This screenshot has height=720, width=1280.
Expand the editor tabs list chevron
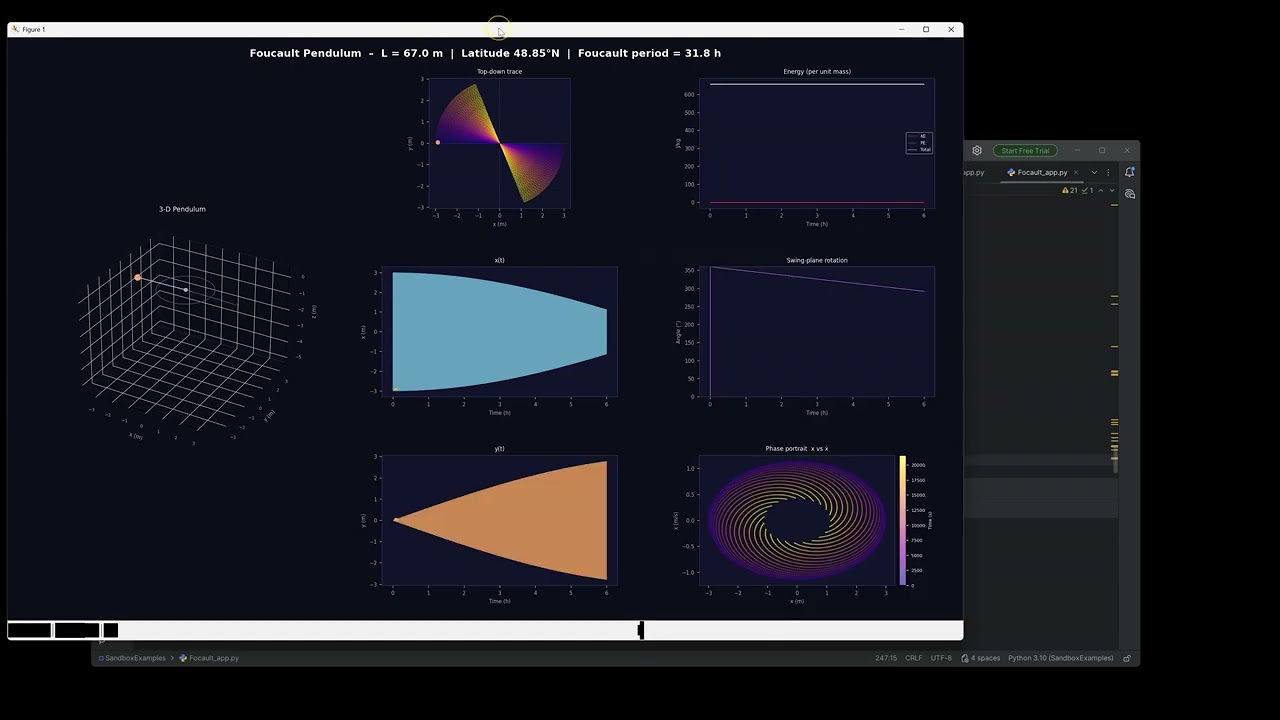point(1094,172)
